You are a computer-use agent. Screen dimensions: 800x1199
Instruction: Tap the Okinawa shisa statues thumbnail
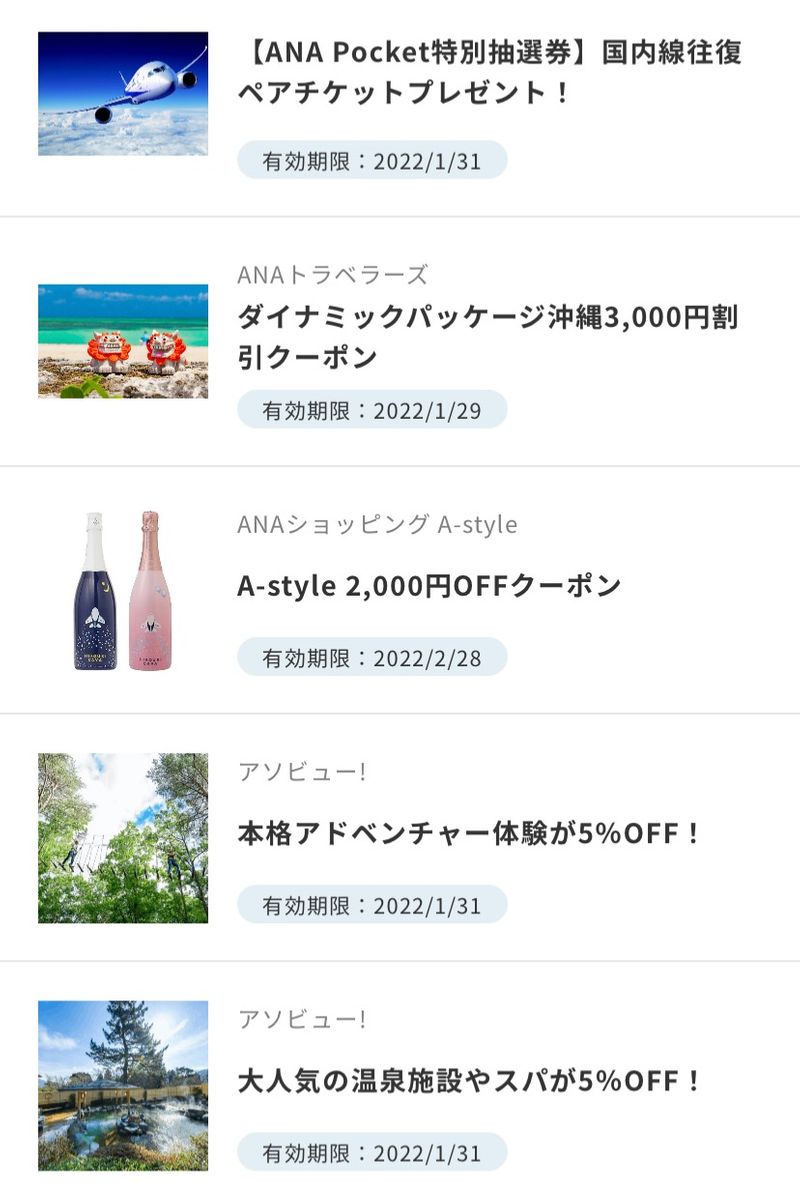[x=123, y=341]
